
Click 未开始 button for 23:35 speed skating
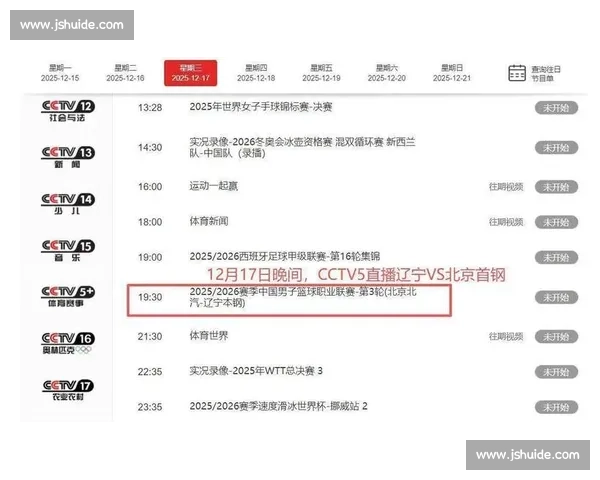click(x=556, y=407)
